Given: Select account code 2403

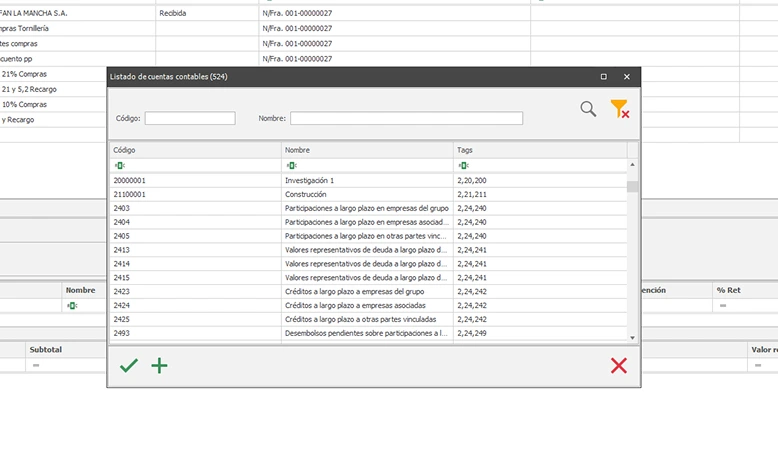Looking at the screenshot, I should [x=122, y=208].
